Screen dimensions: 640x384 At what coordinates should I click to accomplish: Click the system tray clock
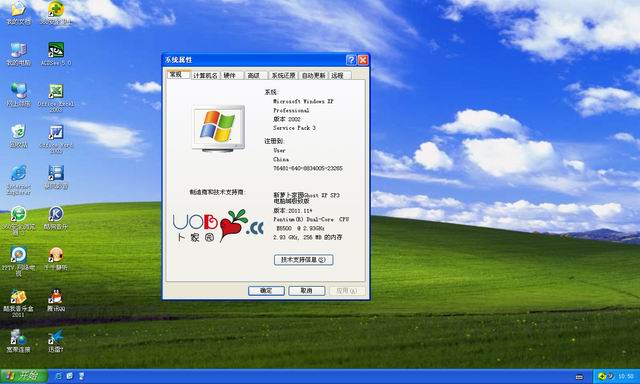pos(626,376)
